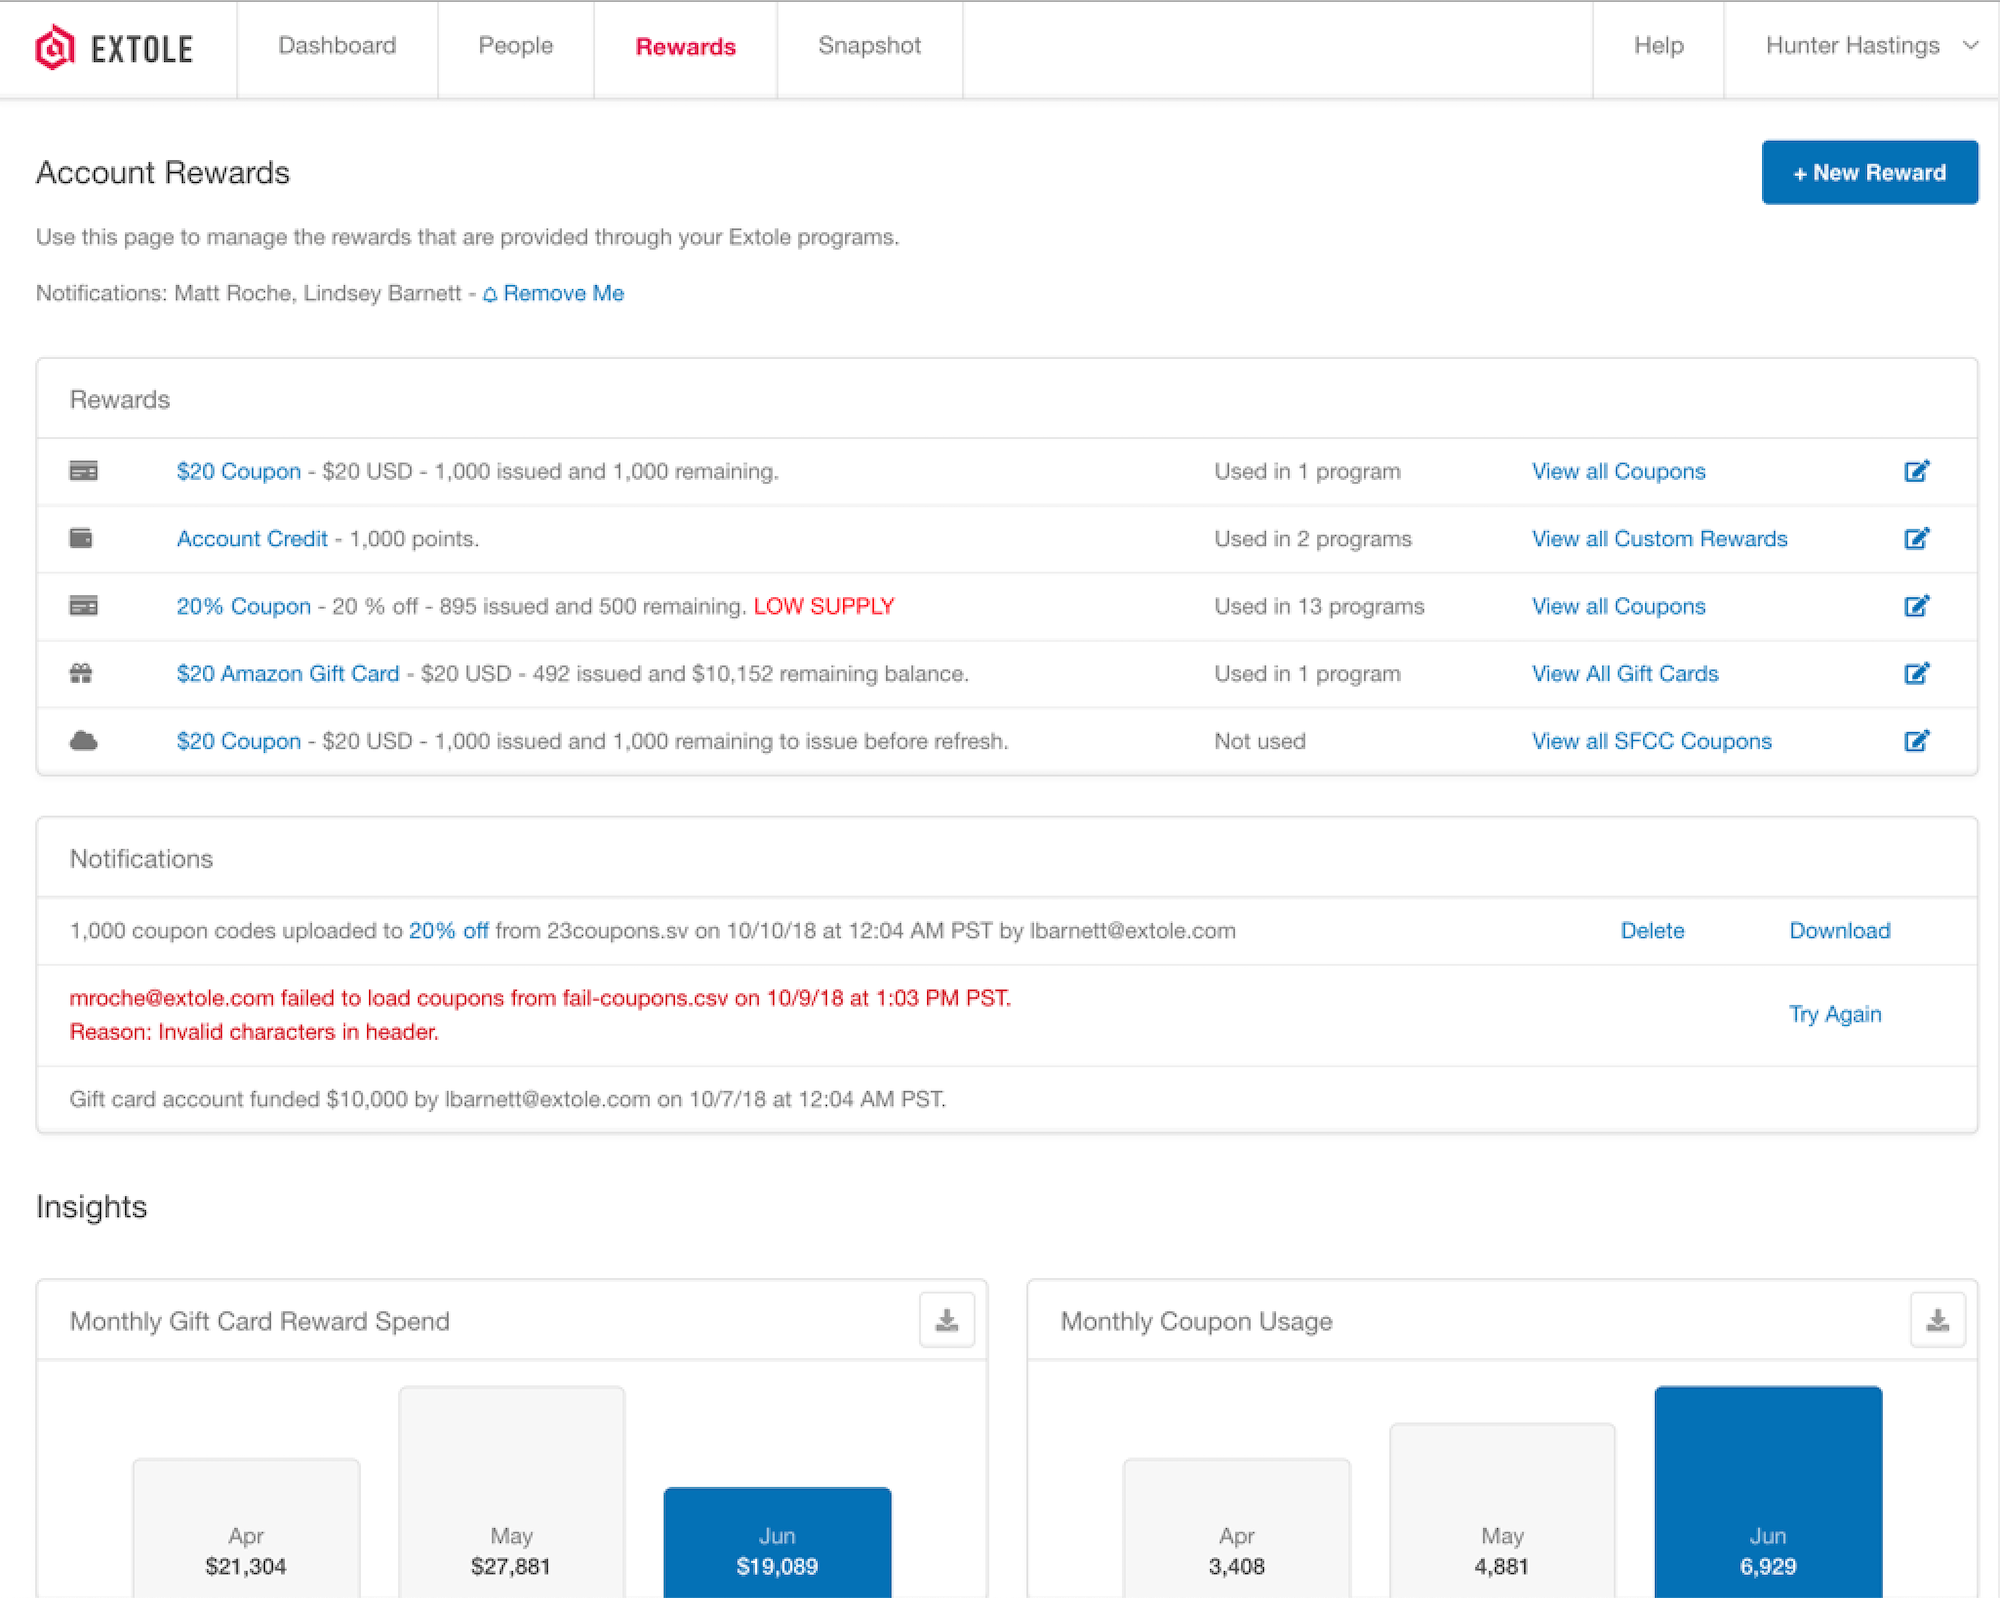The height and width of the screenshot is (1598, 2000).
Task: Retry the failed fail-coupons.csv upload
Action: point(1835,1014)
